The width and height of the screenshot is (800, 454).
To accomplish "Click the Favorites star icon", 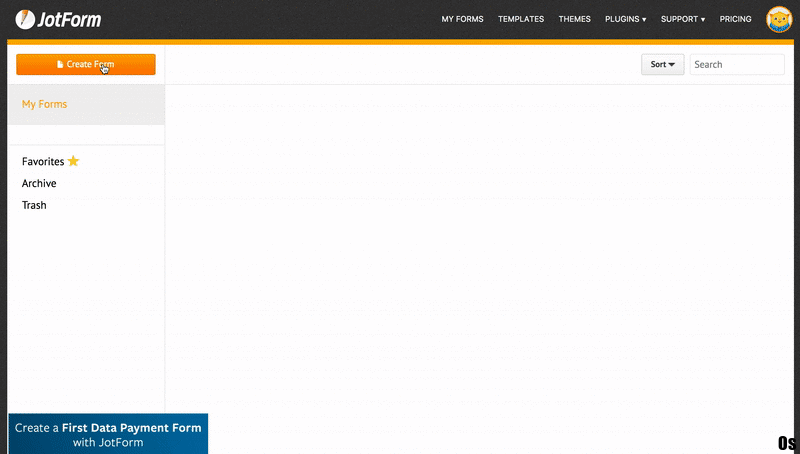I will pyautogui.click(x=73, y=161).
